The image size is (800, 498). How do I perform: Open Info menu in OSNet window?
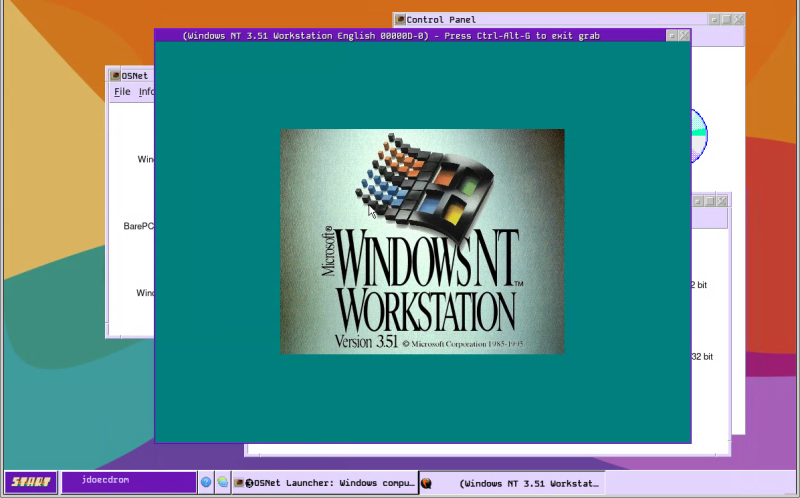tap(146, 91)
